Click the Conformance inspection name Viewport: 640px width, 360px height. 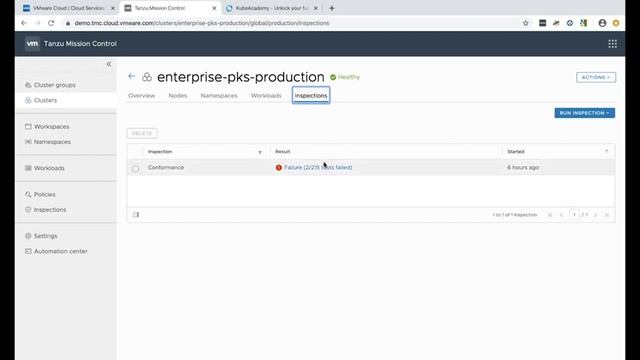166,167
